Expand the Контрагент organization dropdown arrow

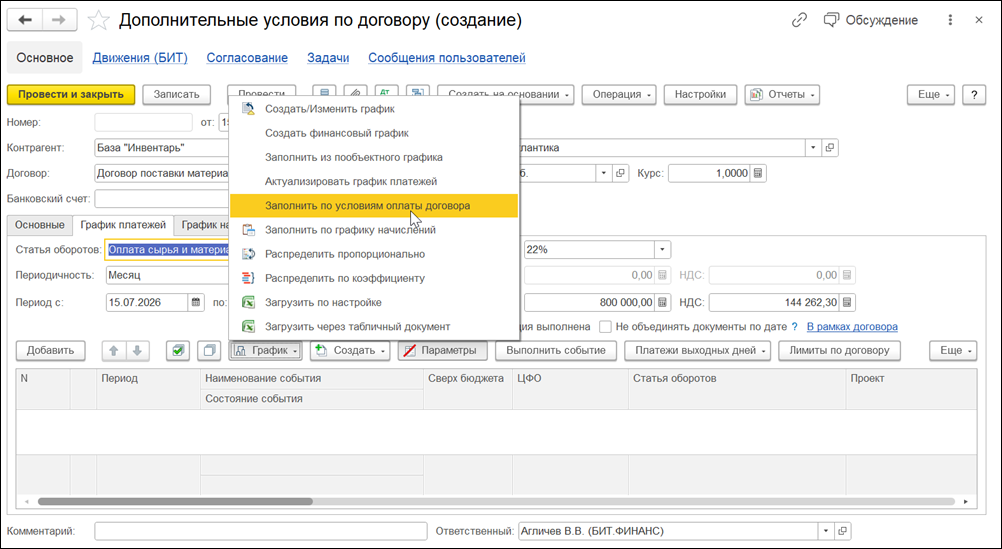(813, 148)
